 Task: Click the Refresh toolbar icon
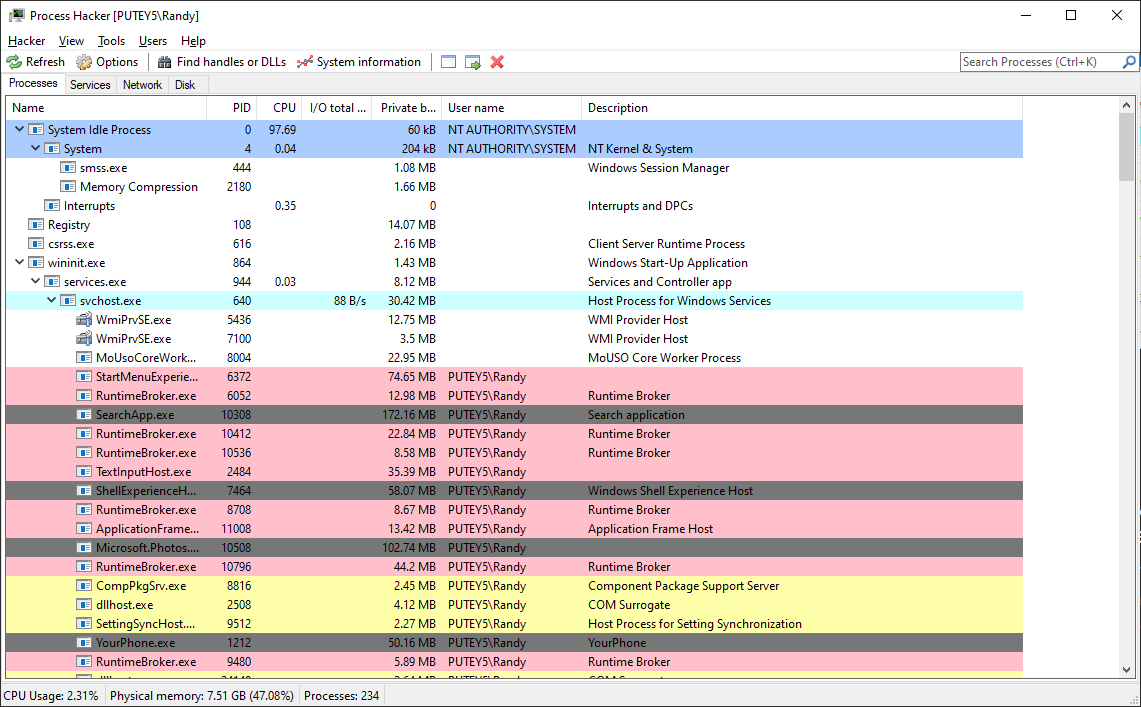click(15, 61)
